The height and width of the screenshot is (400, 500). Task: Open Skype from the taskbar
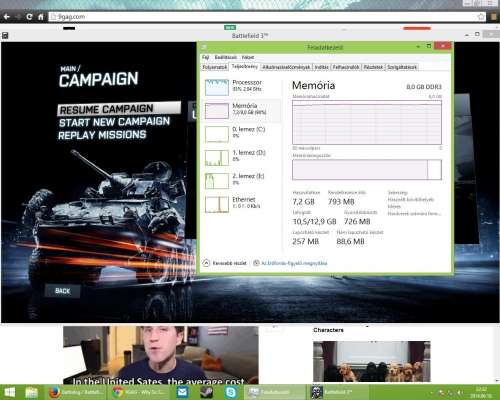(x=231, y=392)
